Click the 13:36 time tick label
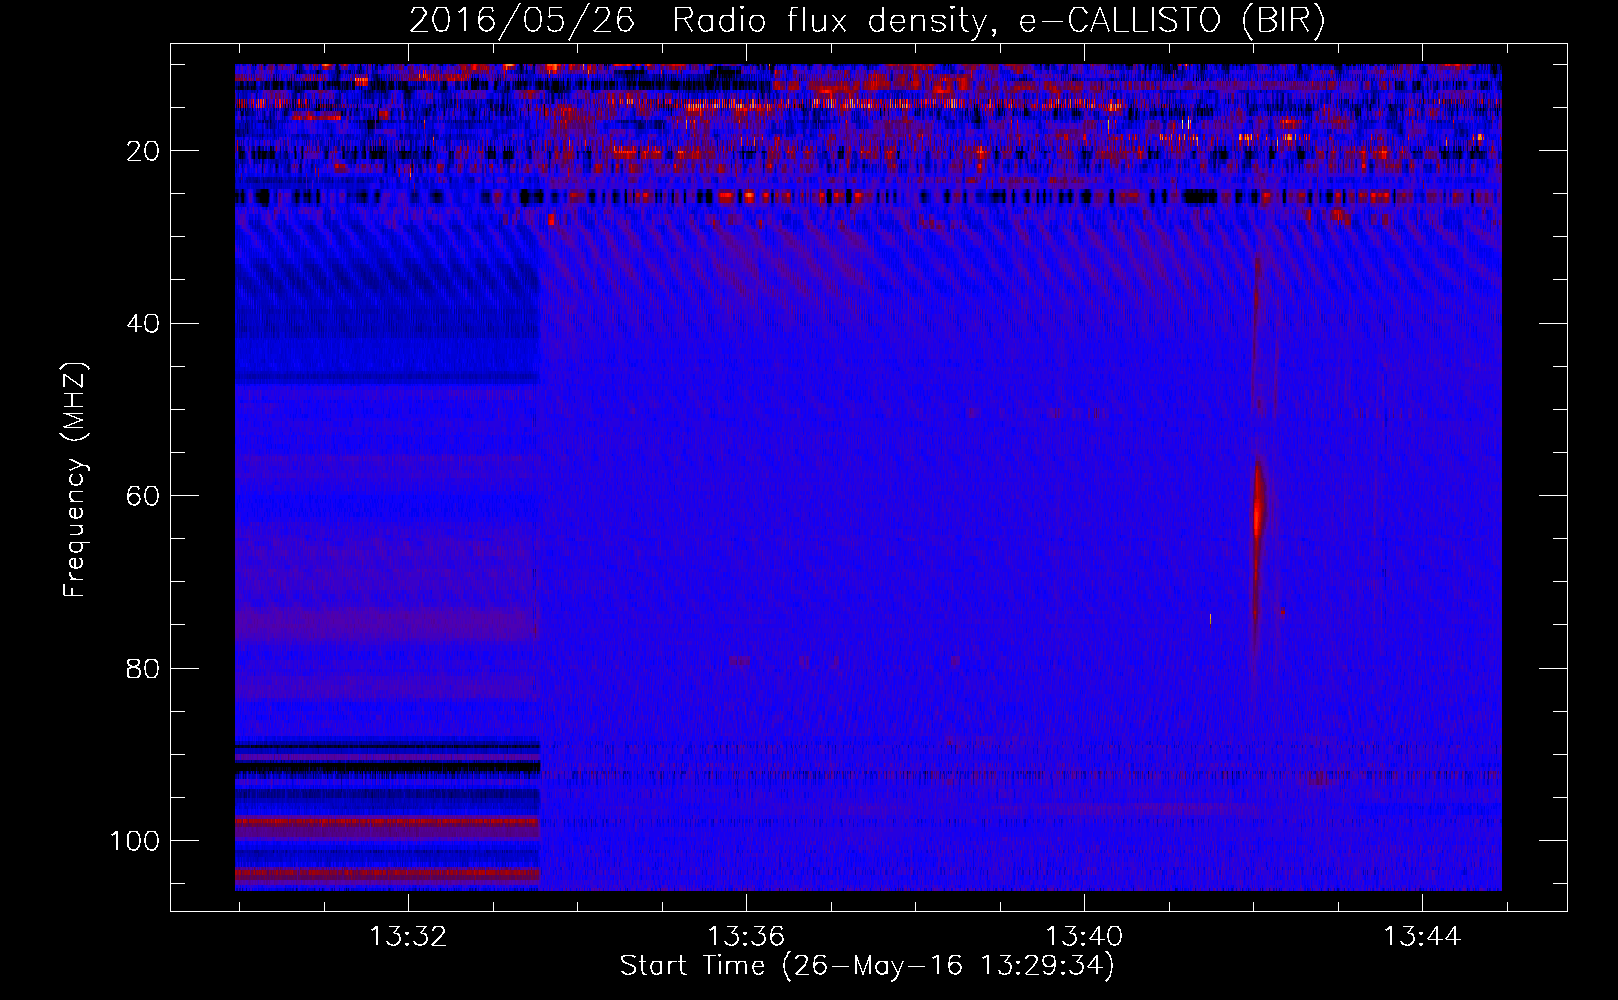The image size is (1618, 1000). click(746, 937)
